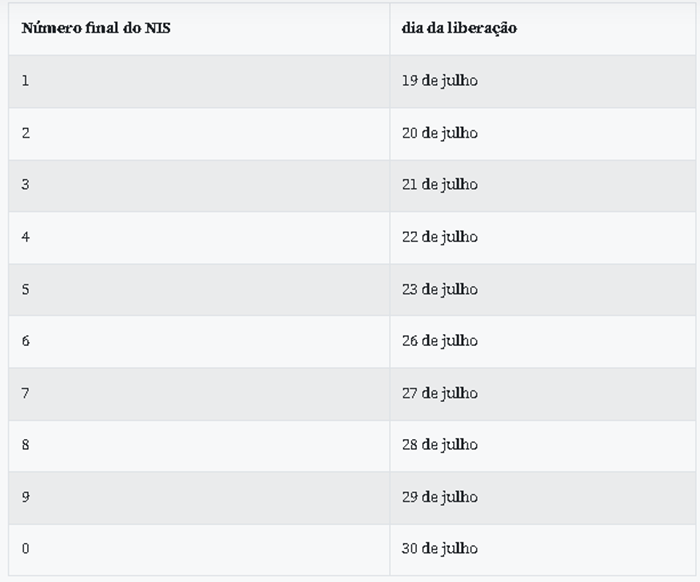Screen dimensions: 700x582
Task: Click on '21 de julho' date
Action: coord(440,185)
